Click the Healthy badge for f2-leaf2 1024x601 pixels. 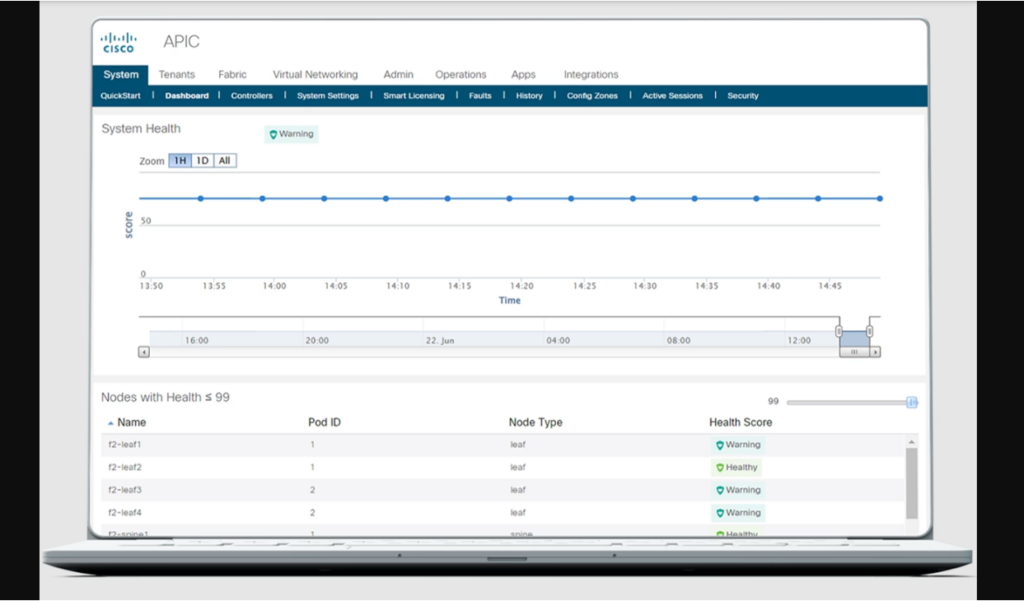(x=736, y=468)
